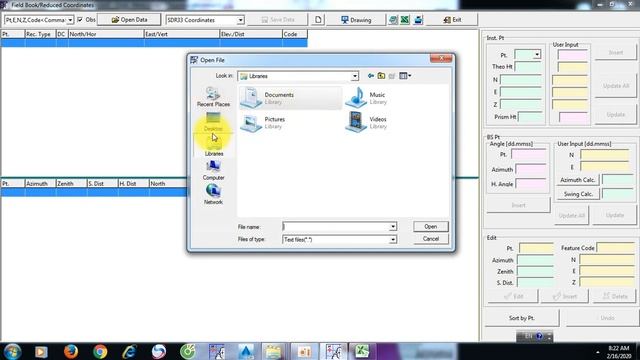Open the file explorer folder taskbar icon
Image resolution: width=640 pixels, height=360 pixels.
point(273,351)
